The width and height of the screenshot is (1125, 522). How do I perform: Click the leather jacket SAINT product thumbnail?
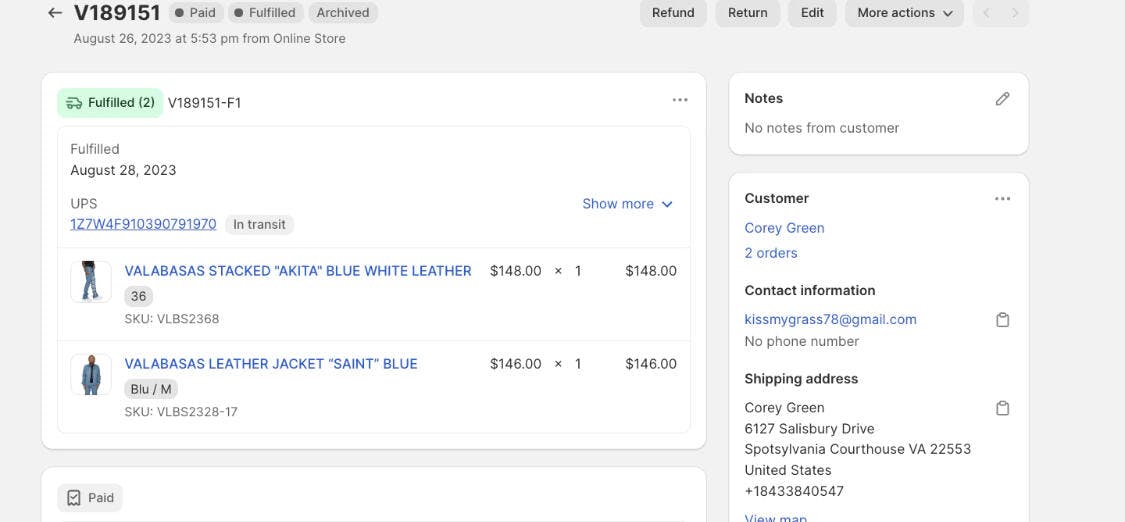pos(91,375)
